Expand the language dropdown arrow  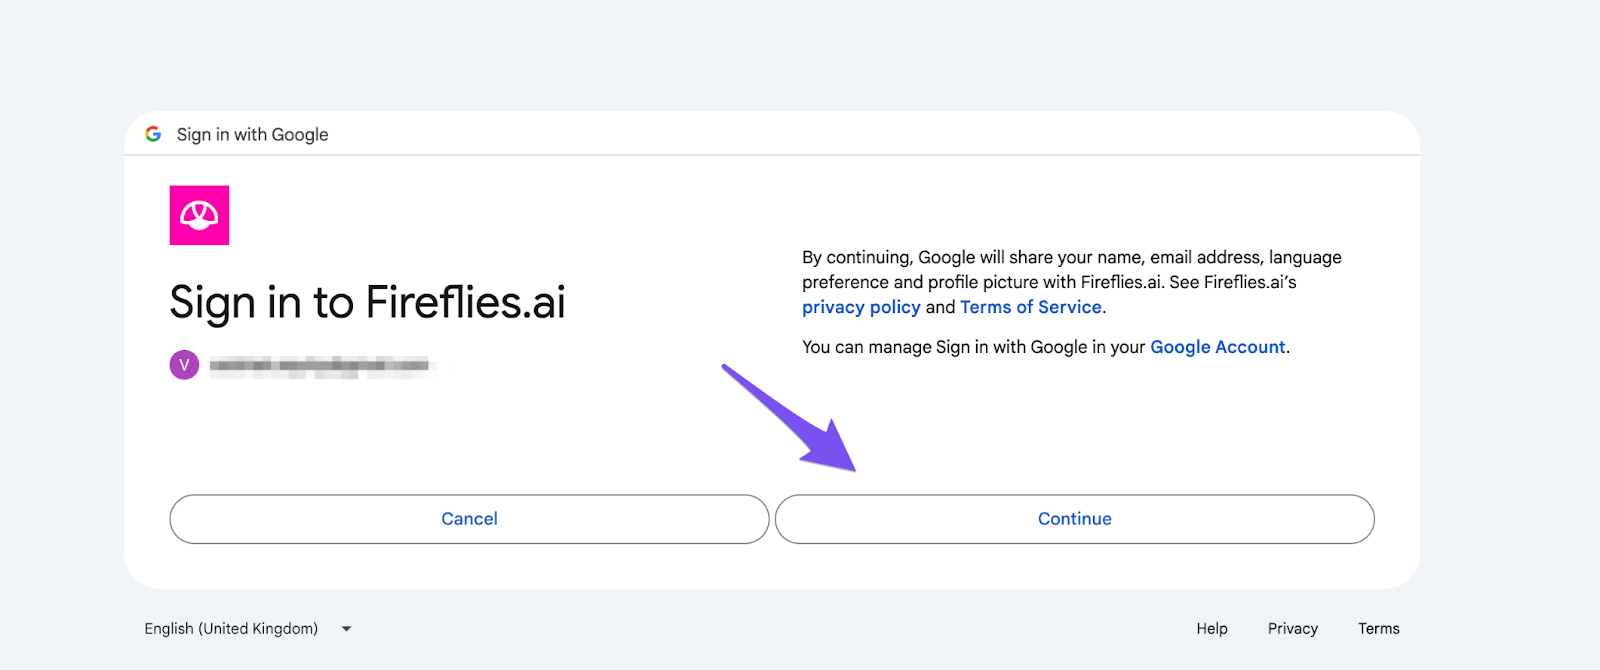[346, 629]
